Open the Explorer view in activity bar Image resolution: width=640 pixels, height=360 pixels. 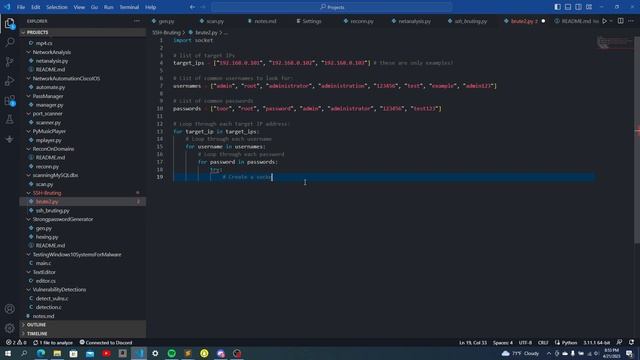[10, 23]
